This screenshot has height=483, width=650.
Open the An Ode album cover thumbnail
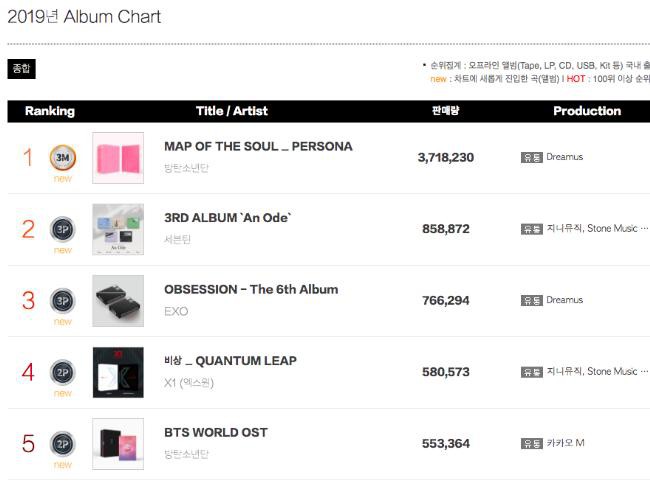(118, 229)
